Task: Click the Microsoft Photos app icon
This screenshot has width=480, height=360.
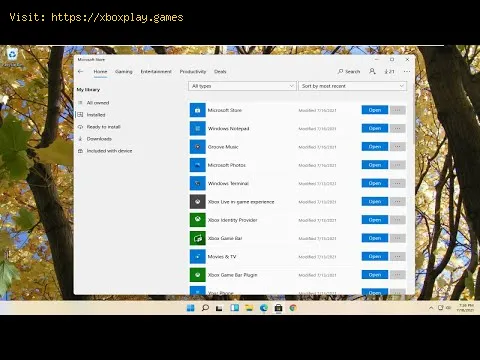Action: pos(198,165)
